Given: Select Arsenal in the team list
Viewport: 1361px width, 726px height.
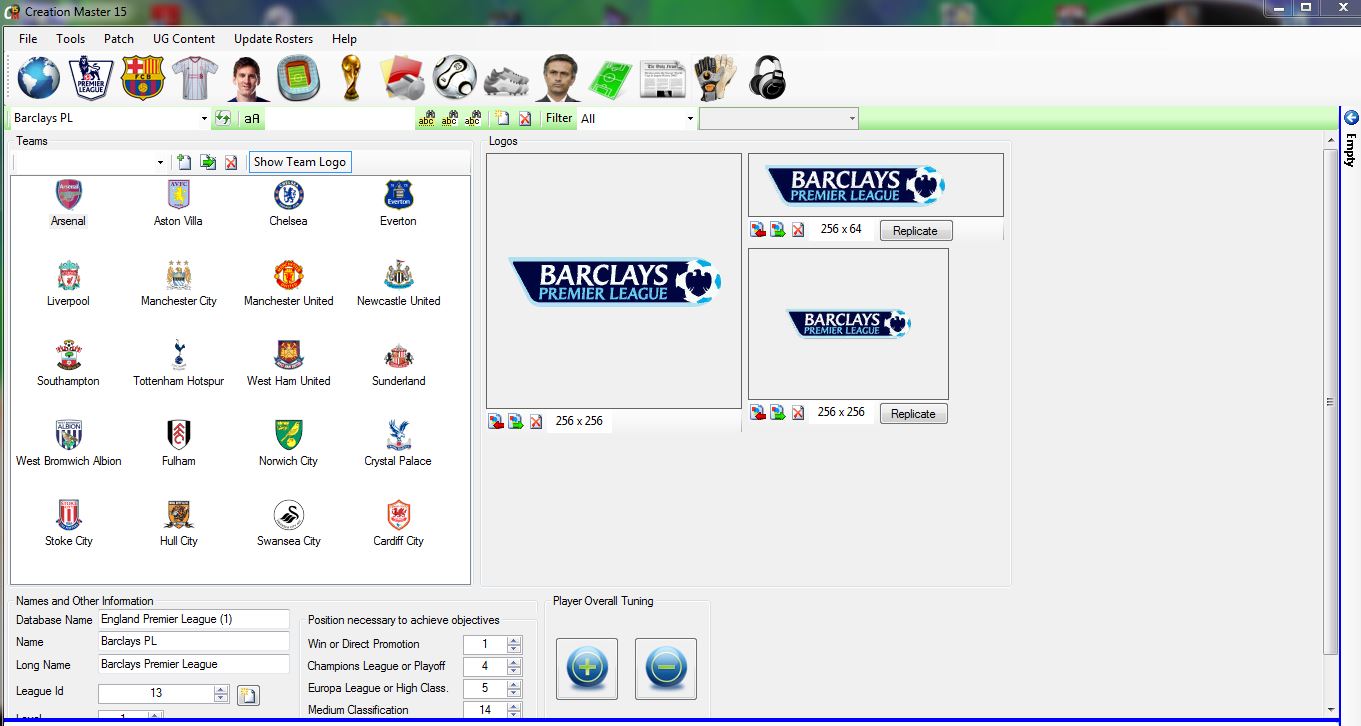Looking at the screenshot, I should [x=68, y=204].
